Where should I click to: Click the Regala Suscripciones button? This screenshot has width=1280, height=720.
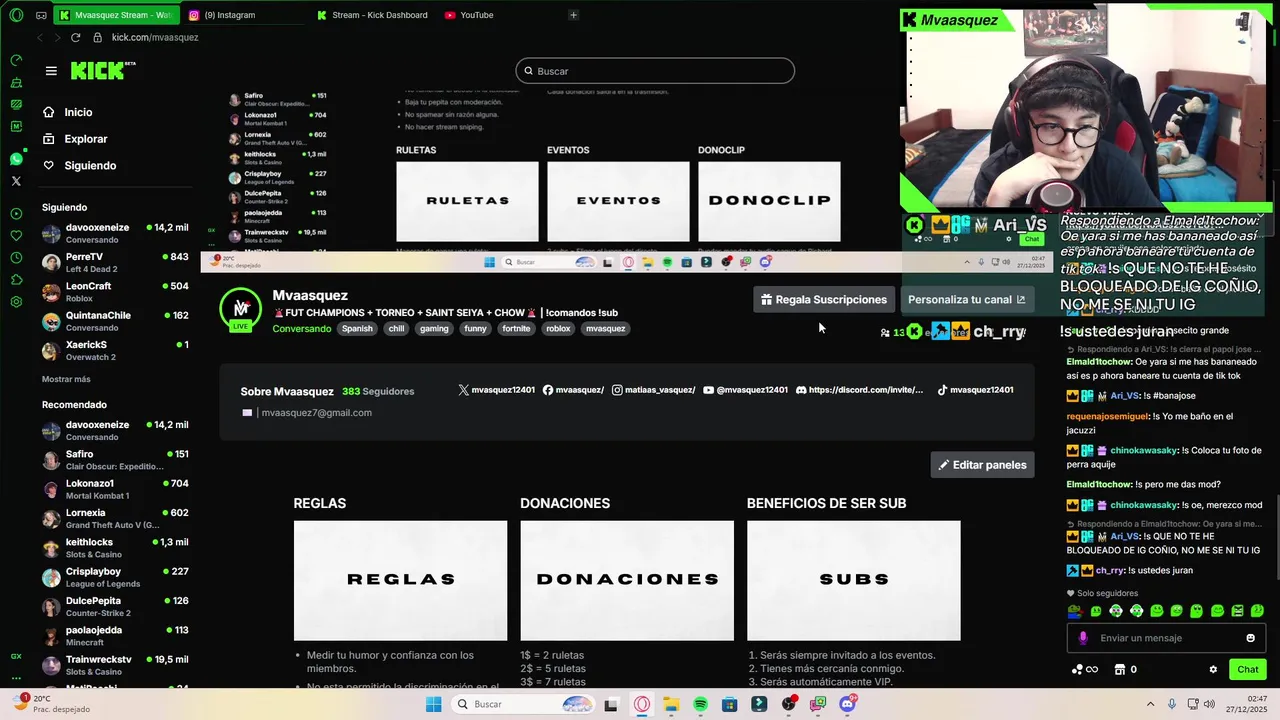[824, 299]
